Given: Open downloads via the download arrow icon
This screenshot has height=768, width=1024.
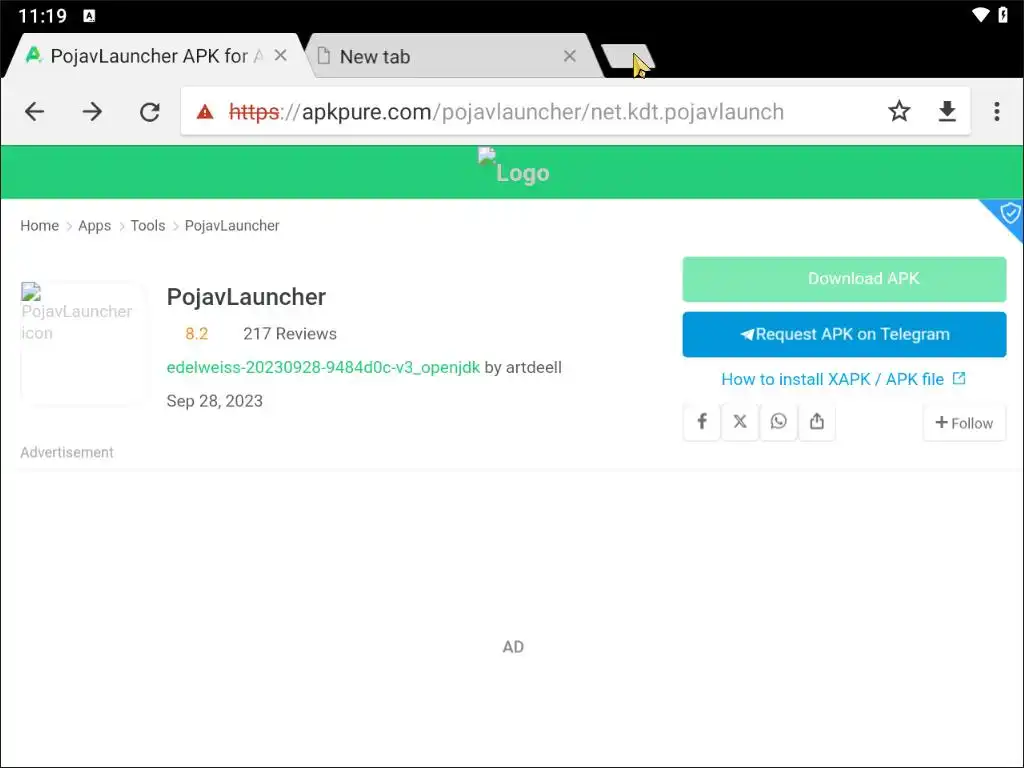Looking at the screenshot, I should [947, 112].
